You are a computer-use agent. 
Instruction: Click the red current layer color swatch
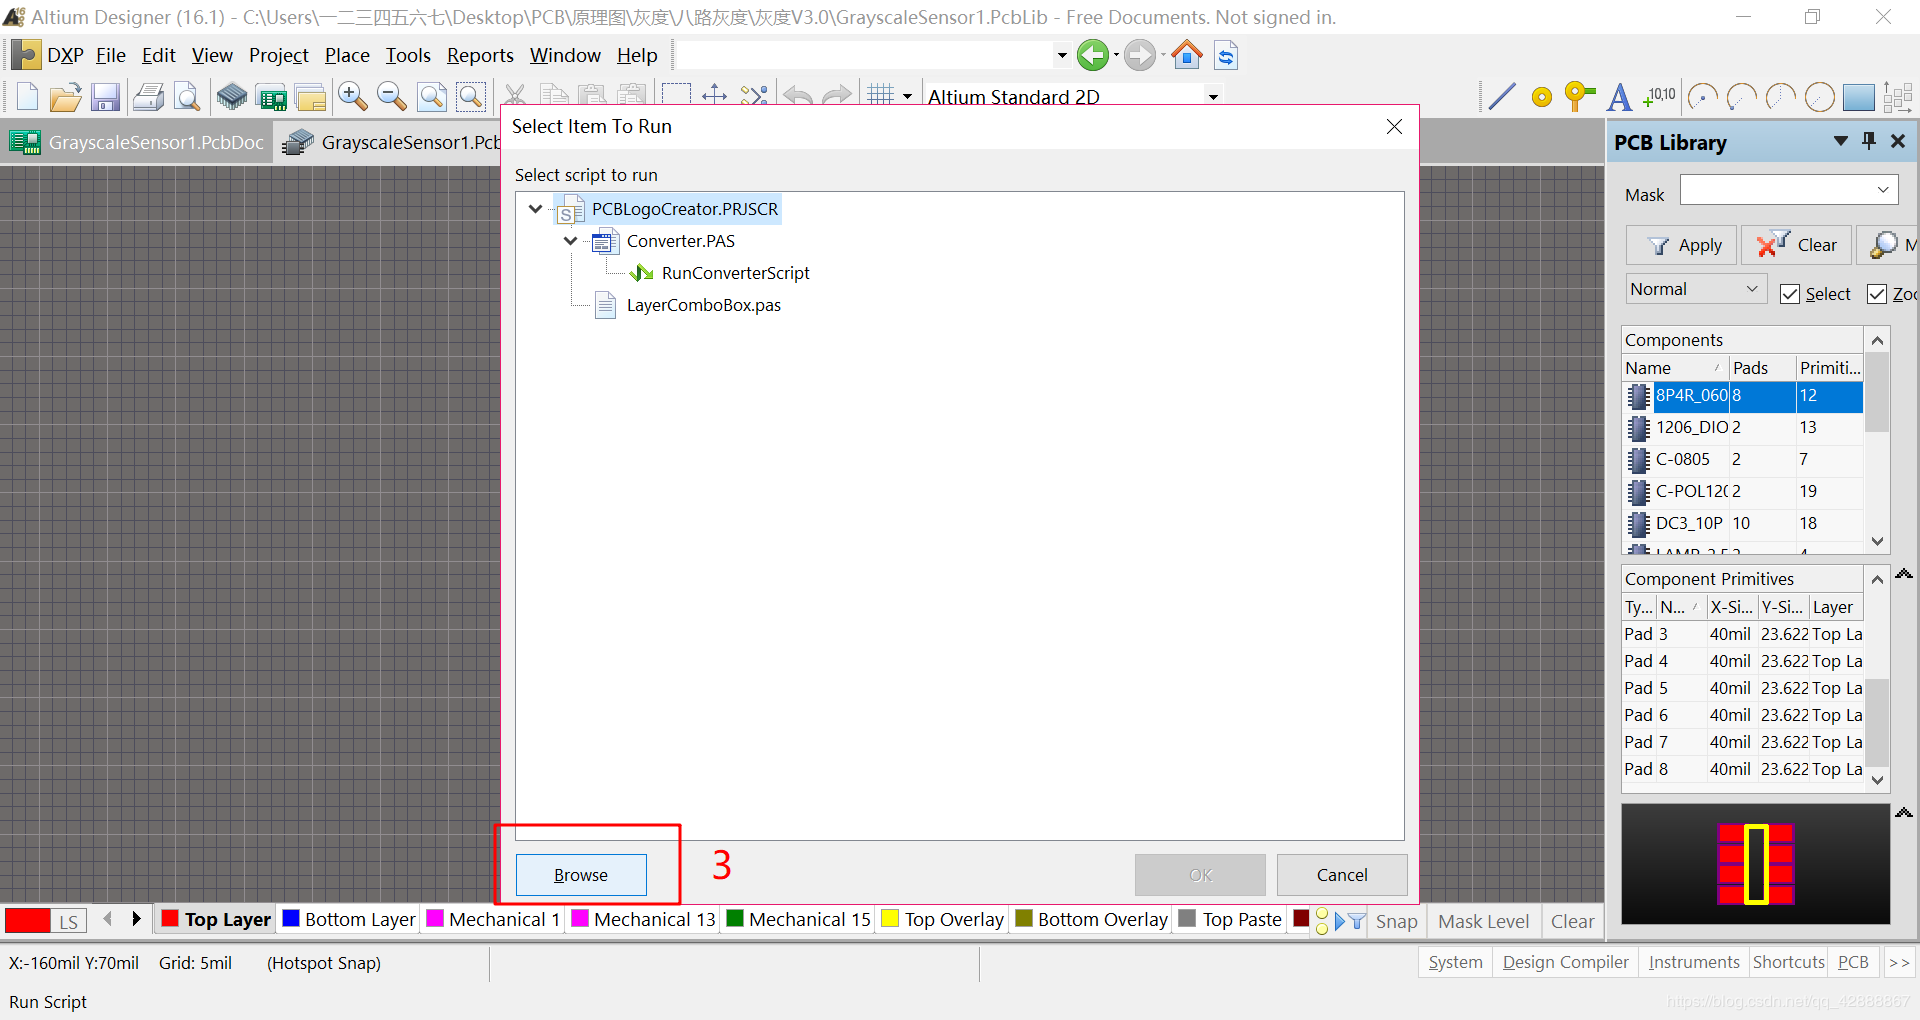pyautogui.click(x=27, y=921)
